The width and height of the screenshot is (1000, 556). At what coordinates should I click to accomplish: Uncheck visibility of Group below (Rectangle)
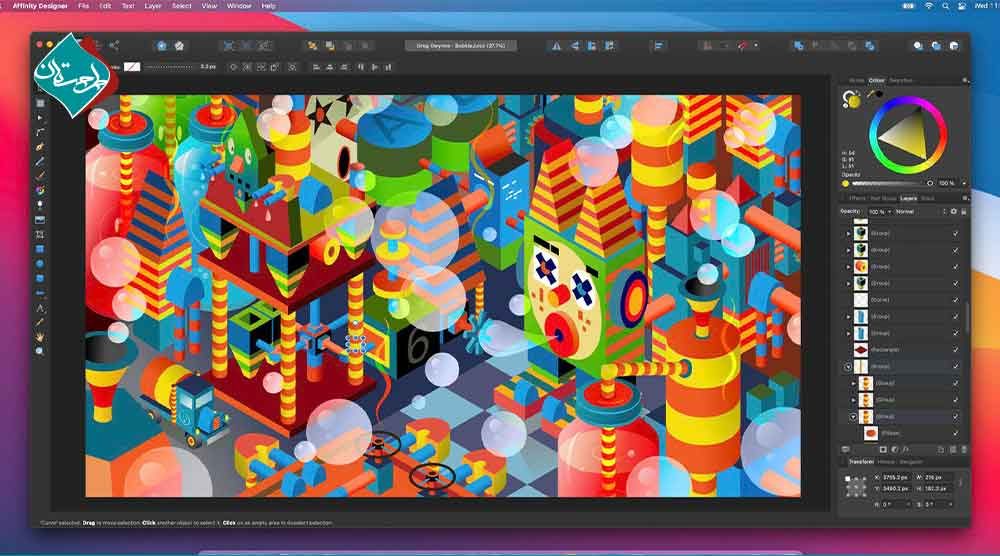[955, 366]
